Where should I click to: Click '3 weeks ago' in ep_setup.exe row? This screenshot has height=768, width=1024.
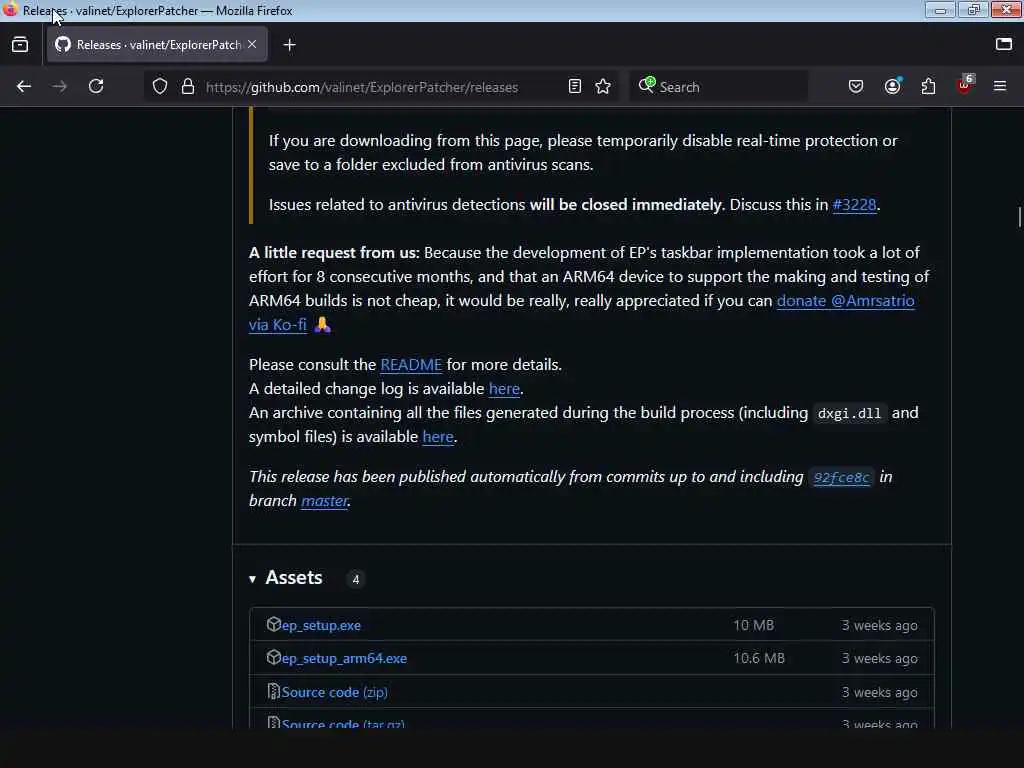[x=879, y=625]
